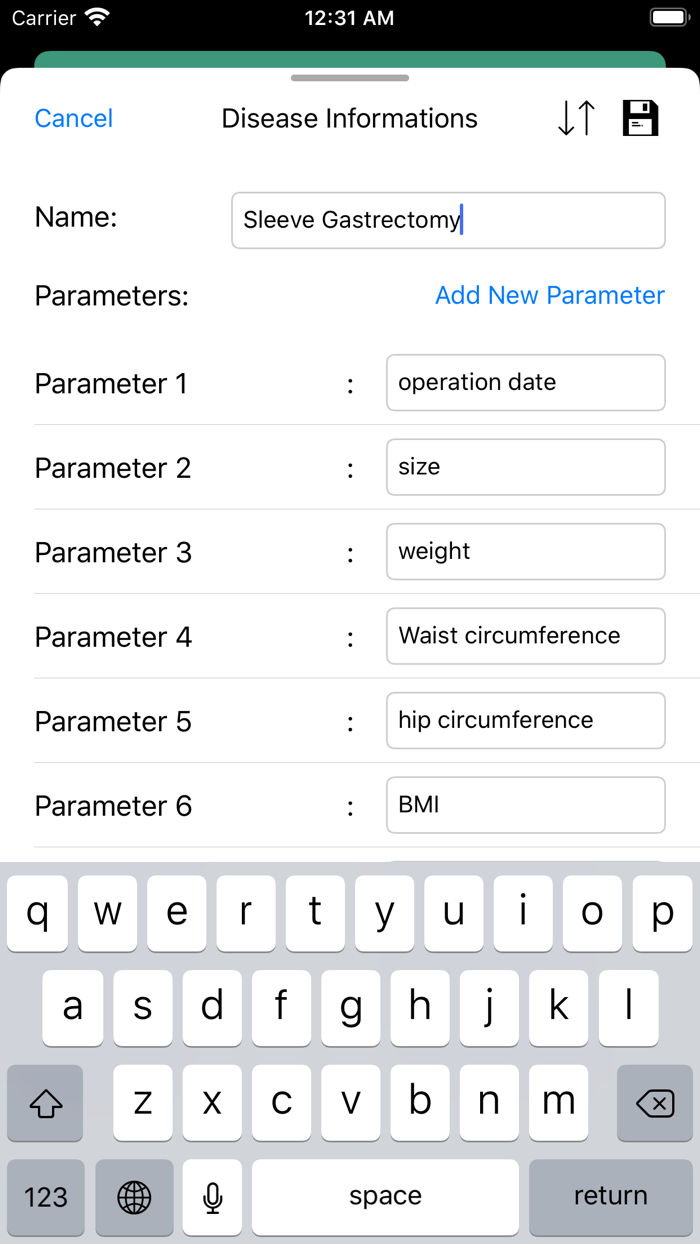Screen dimensions: 700x1244
Task: Click the size field for Parameter 2
Action: pos(525,467)
